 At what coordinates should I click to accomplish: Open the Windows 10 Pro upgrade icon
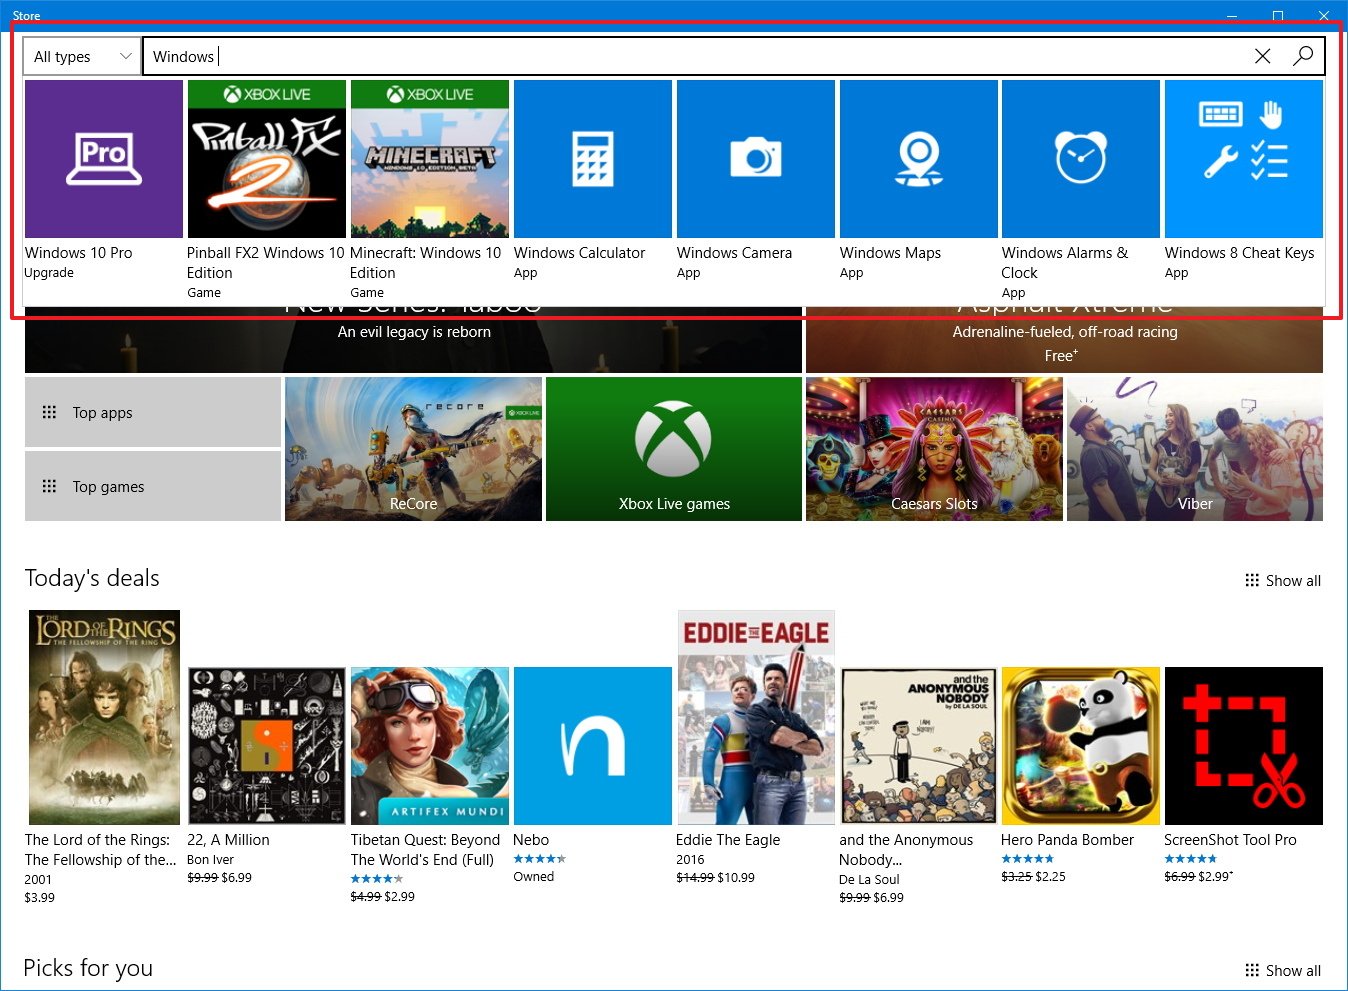point(104,159)
